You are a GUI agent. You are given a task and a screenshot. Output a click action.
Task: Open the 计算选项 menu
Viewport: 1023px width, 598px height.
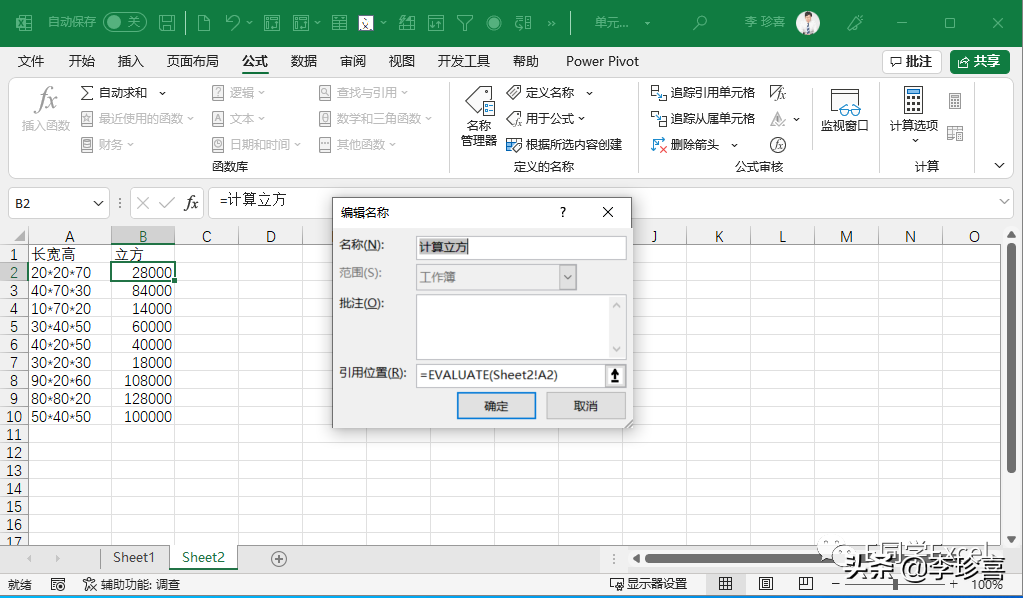click(x=913, y=116)
